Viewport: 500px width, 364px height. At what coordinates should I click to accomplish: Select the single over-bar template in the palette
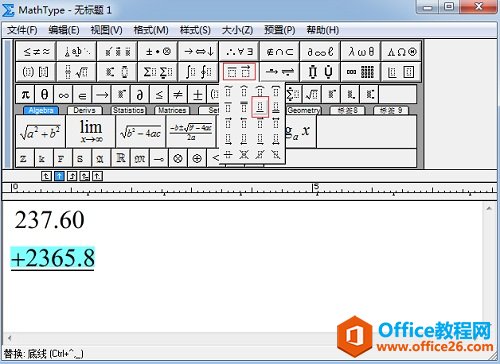pyautogui.click(x=228, y=107)
